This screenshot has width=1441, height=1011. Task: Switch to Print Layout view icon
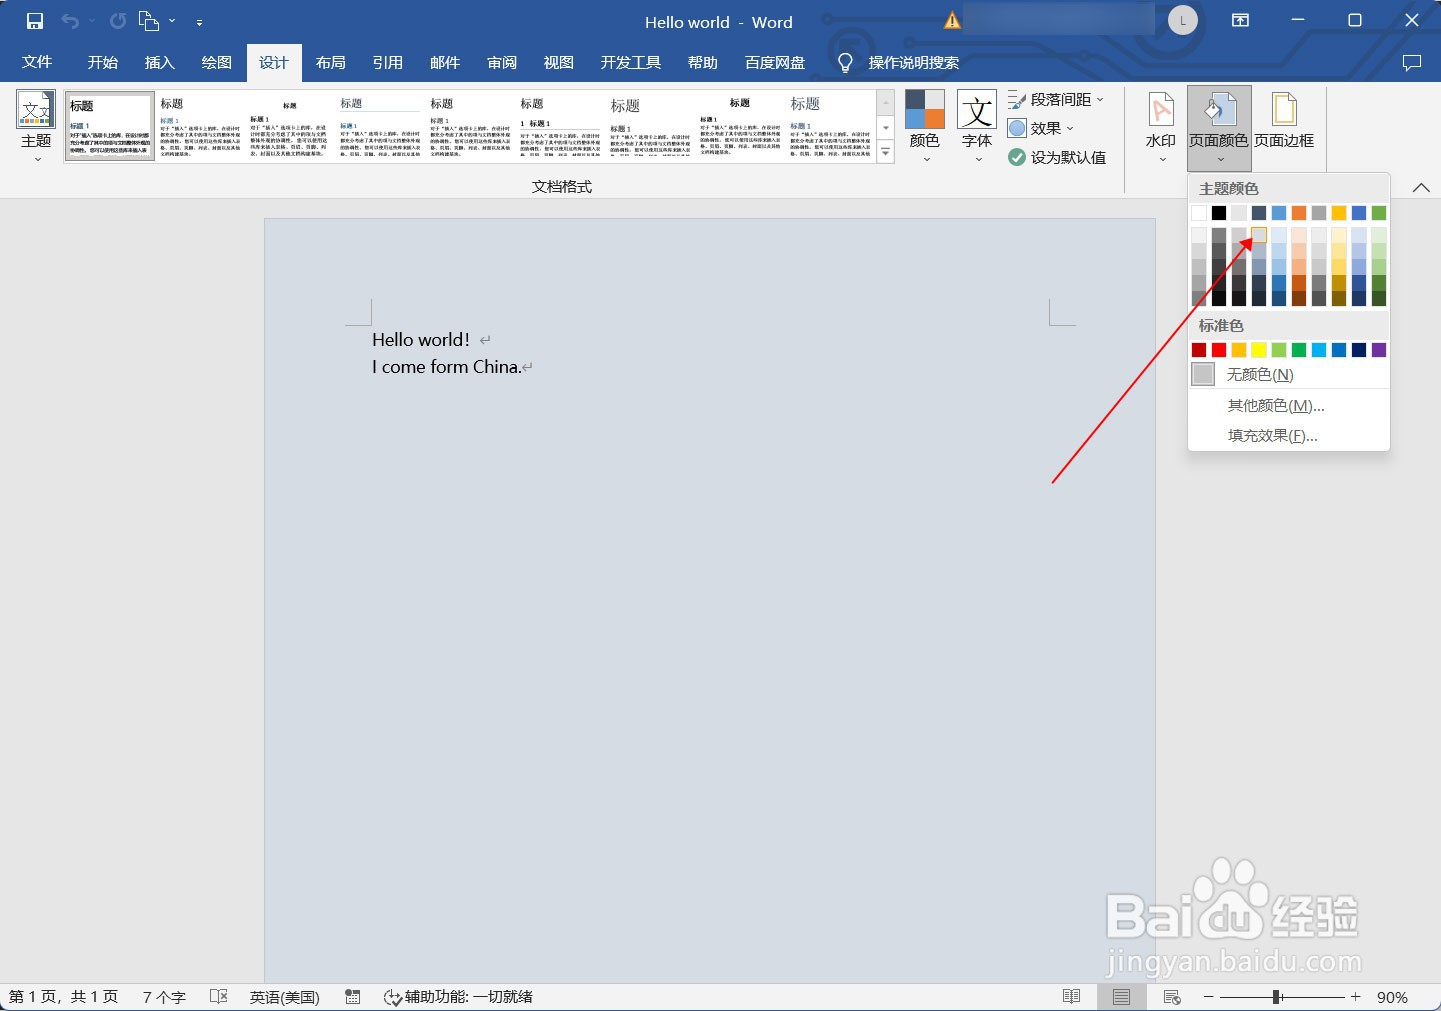[1121, 996]
